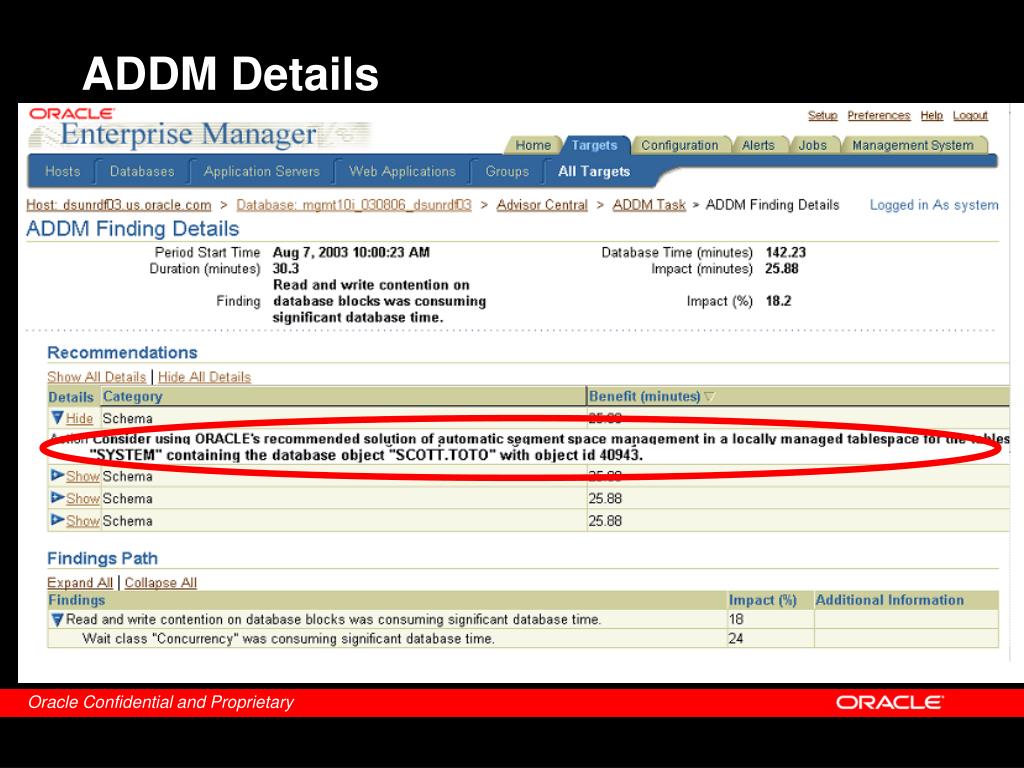
Task: Select the impact percent value 18.2
Action: point(778,301)
